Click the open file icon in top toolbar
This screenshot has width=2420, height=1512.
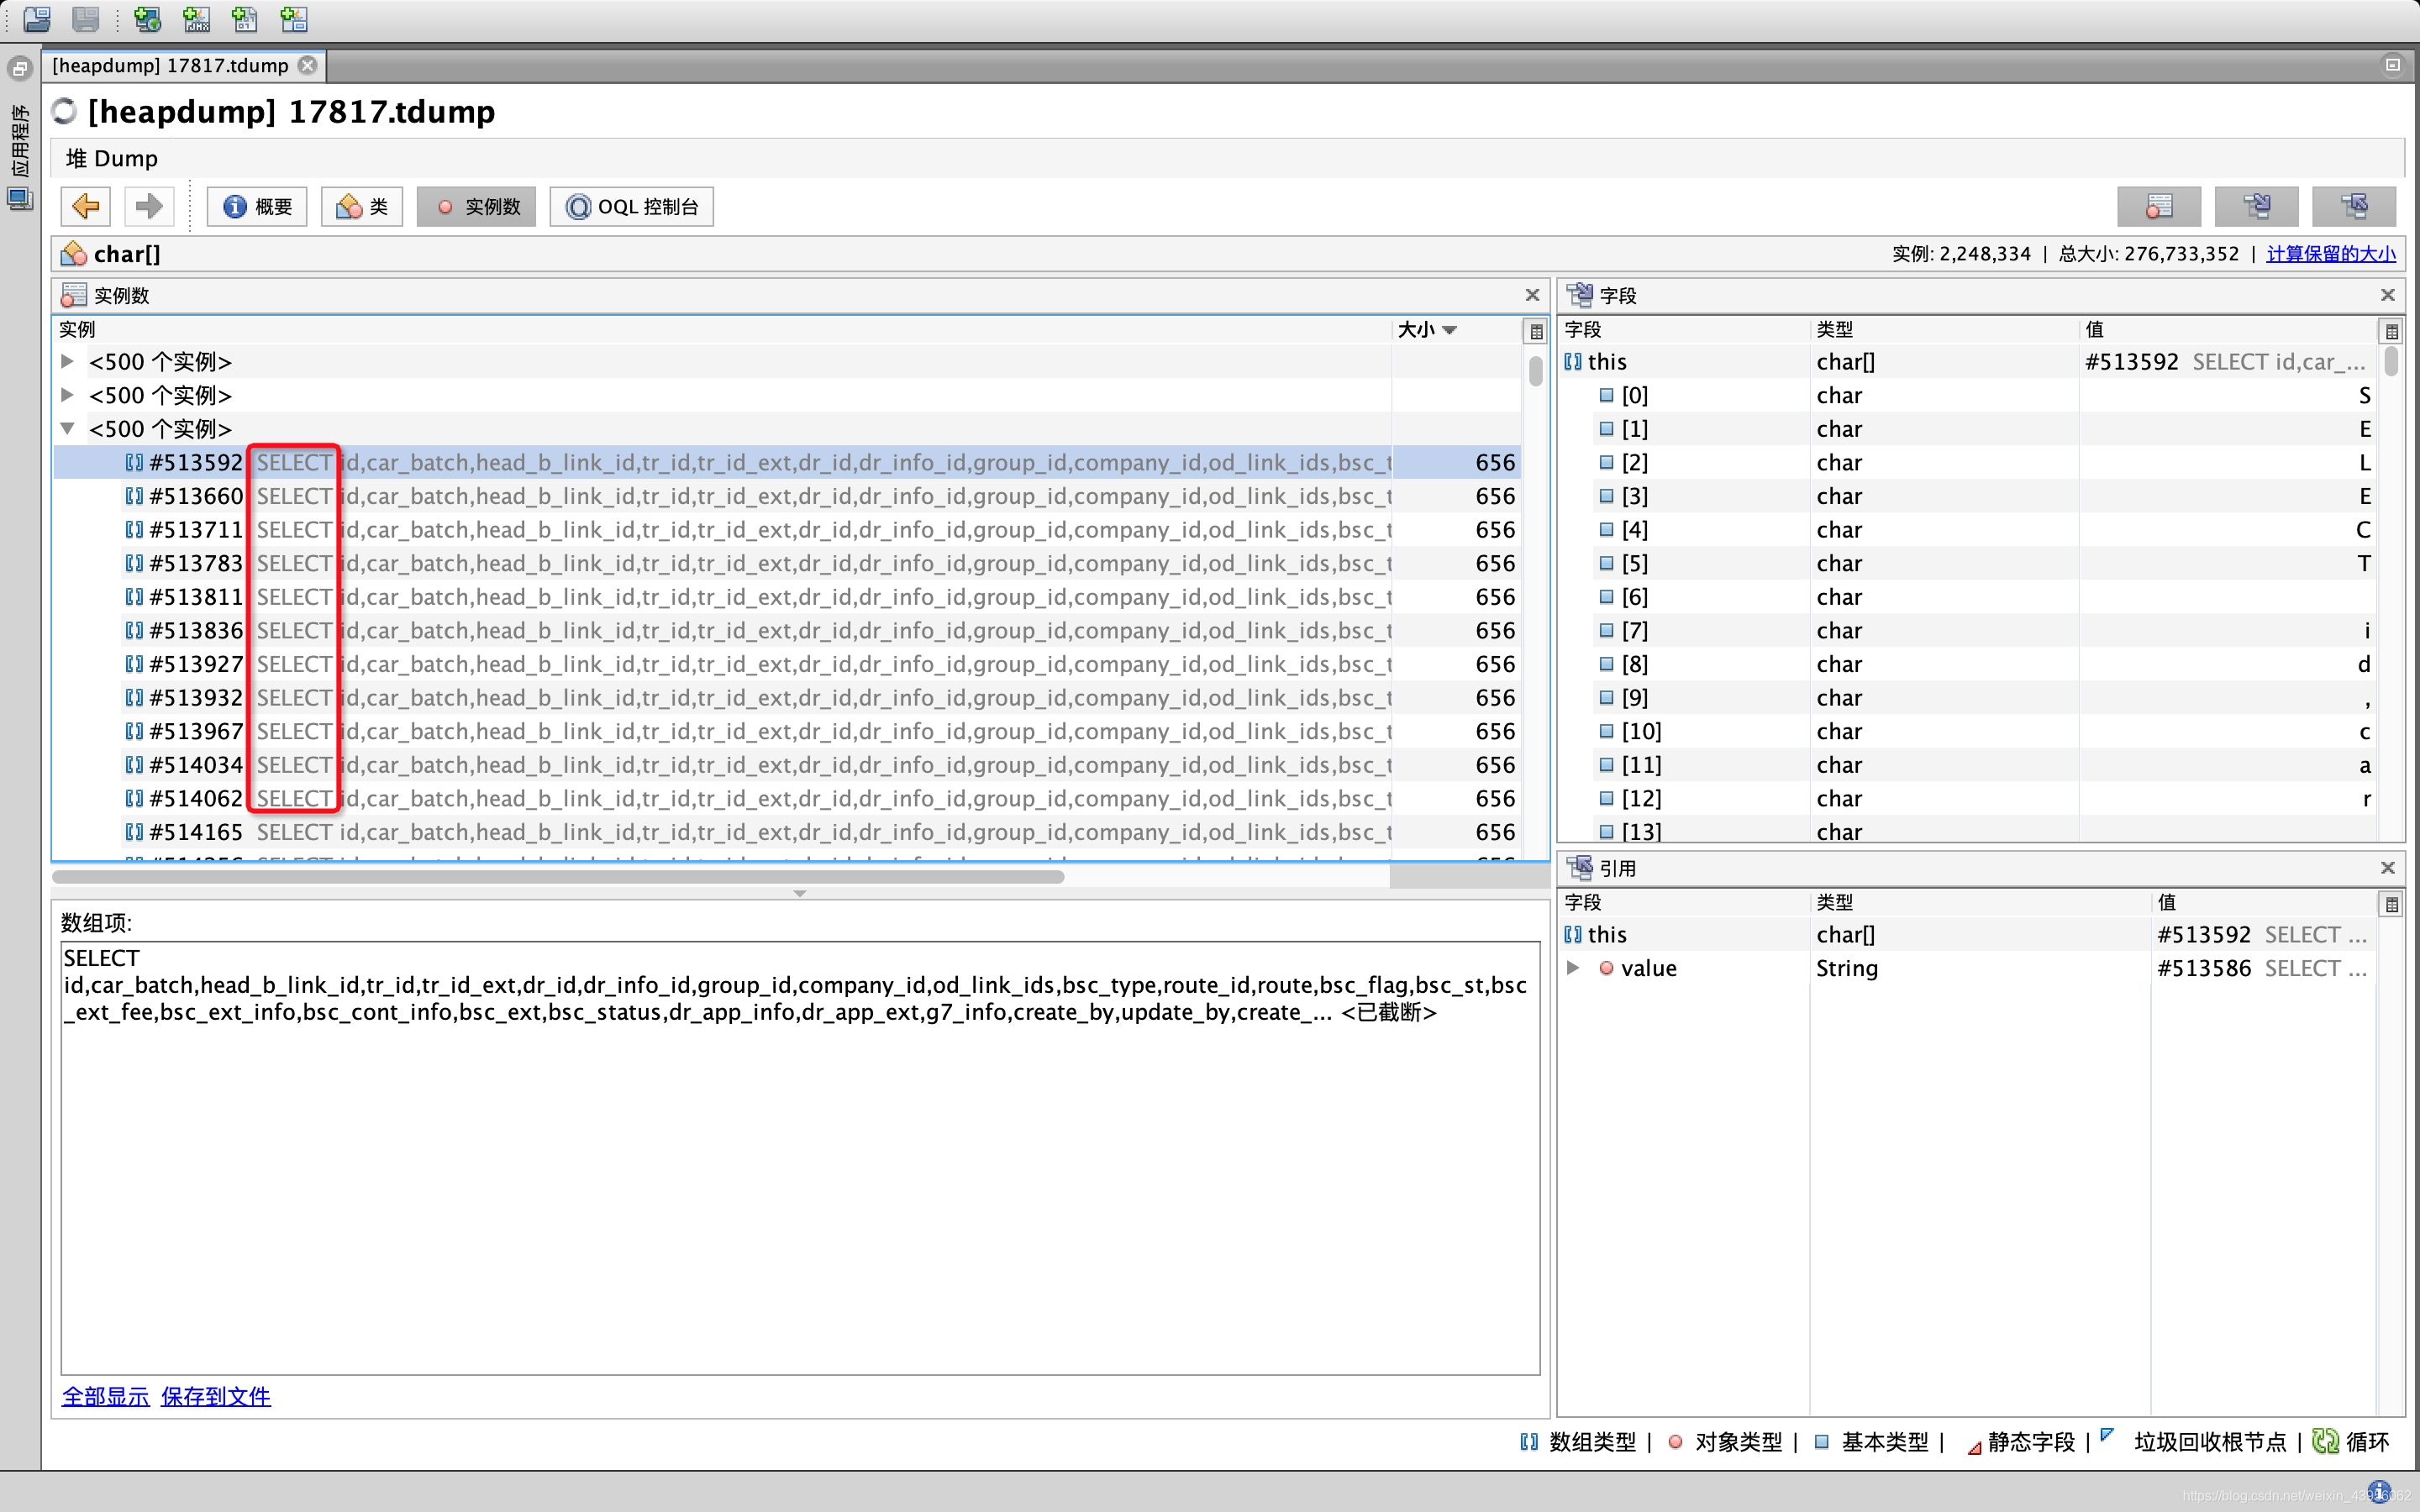click(x=37, y=18)
